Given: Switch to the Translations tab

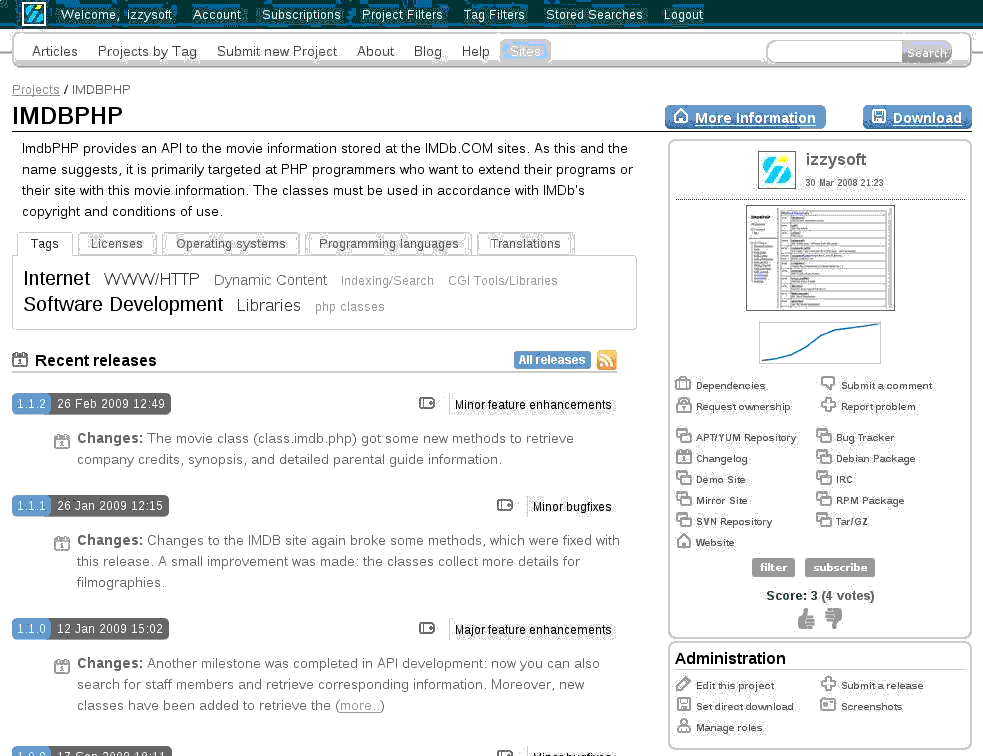Looking at the screenshot, I should [x=525, y=243].
